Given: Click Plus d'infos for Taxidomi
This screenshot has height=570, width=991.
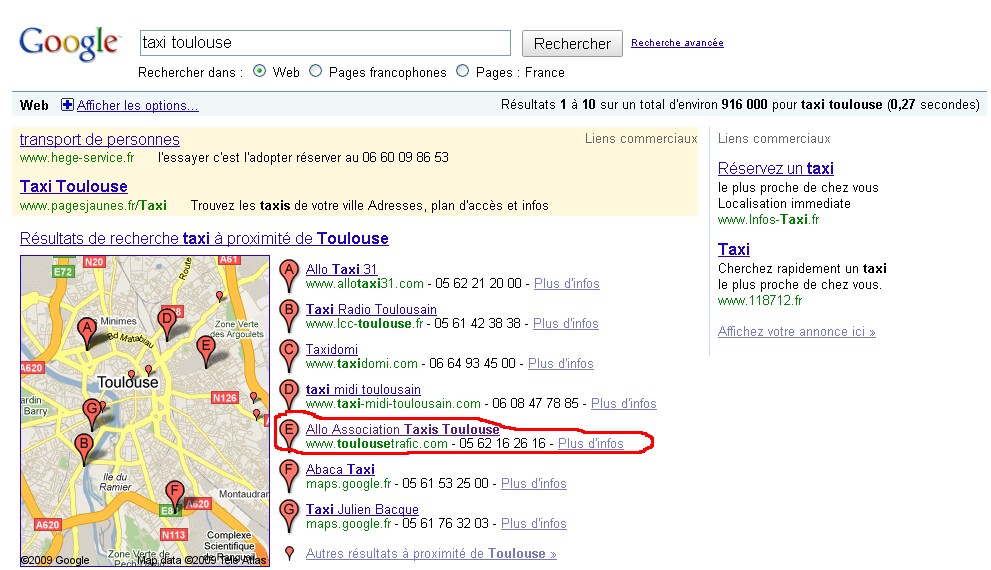Looking at the screenshot, I should click(561, 363).
